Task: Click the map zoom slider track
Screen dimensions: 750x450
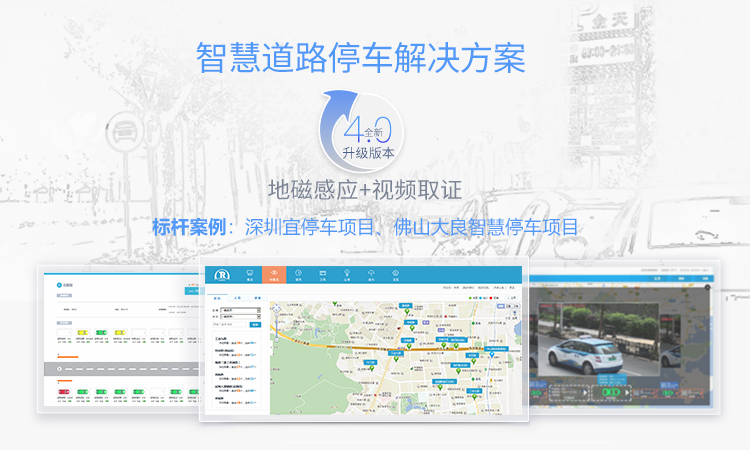Action: point(276,329)
